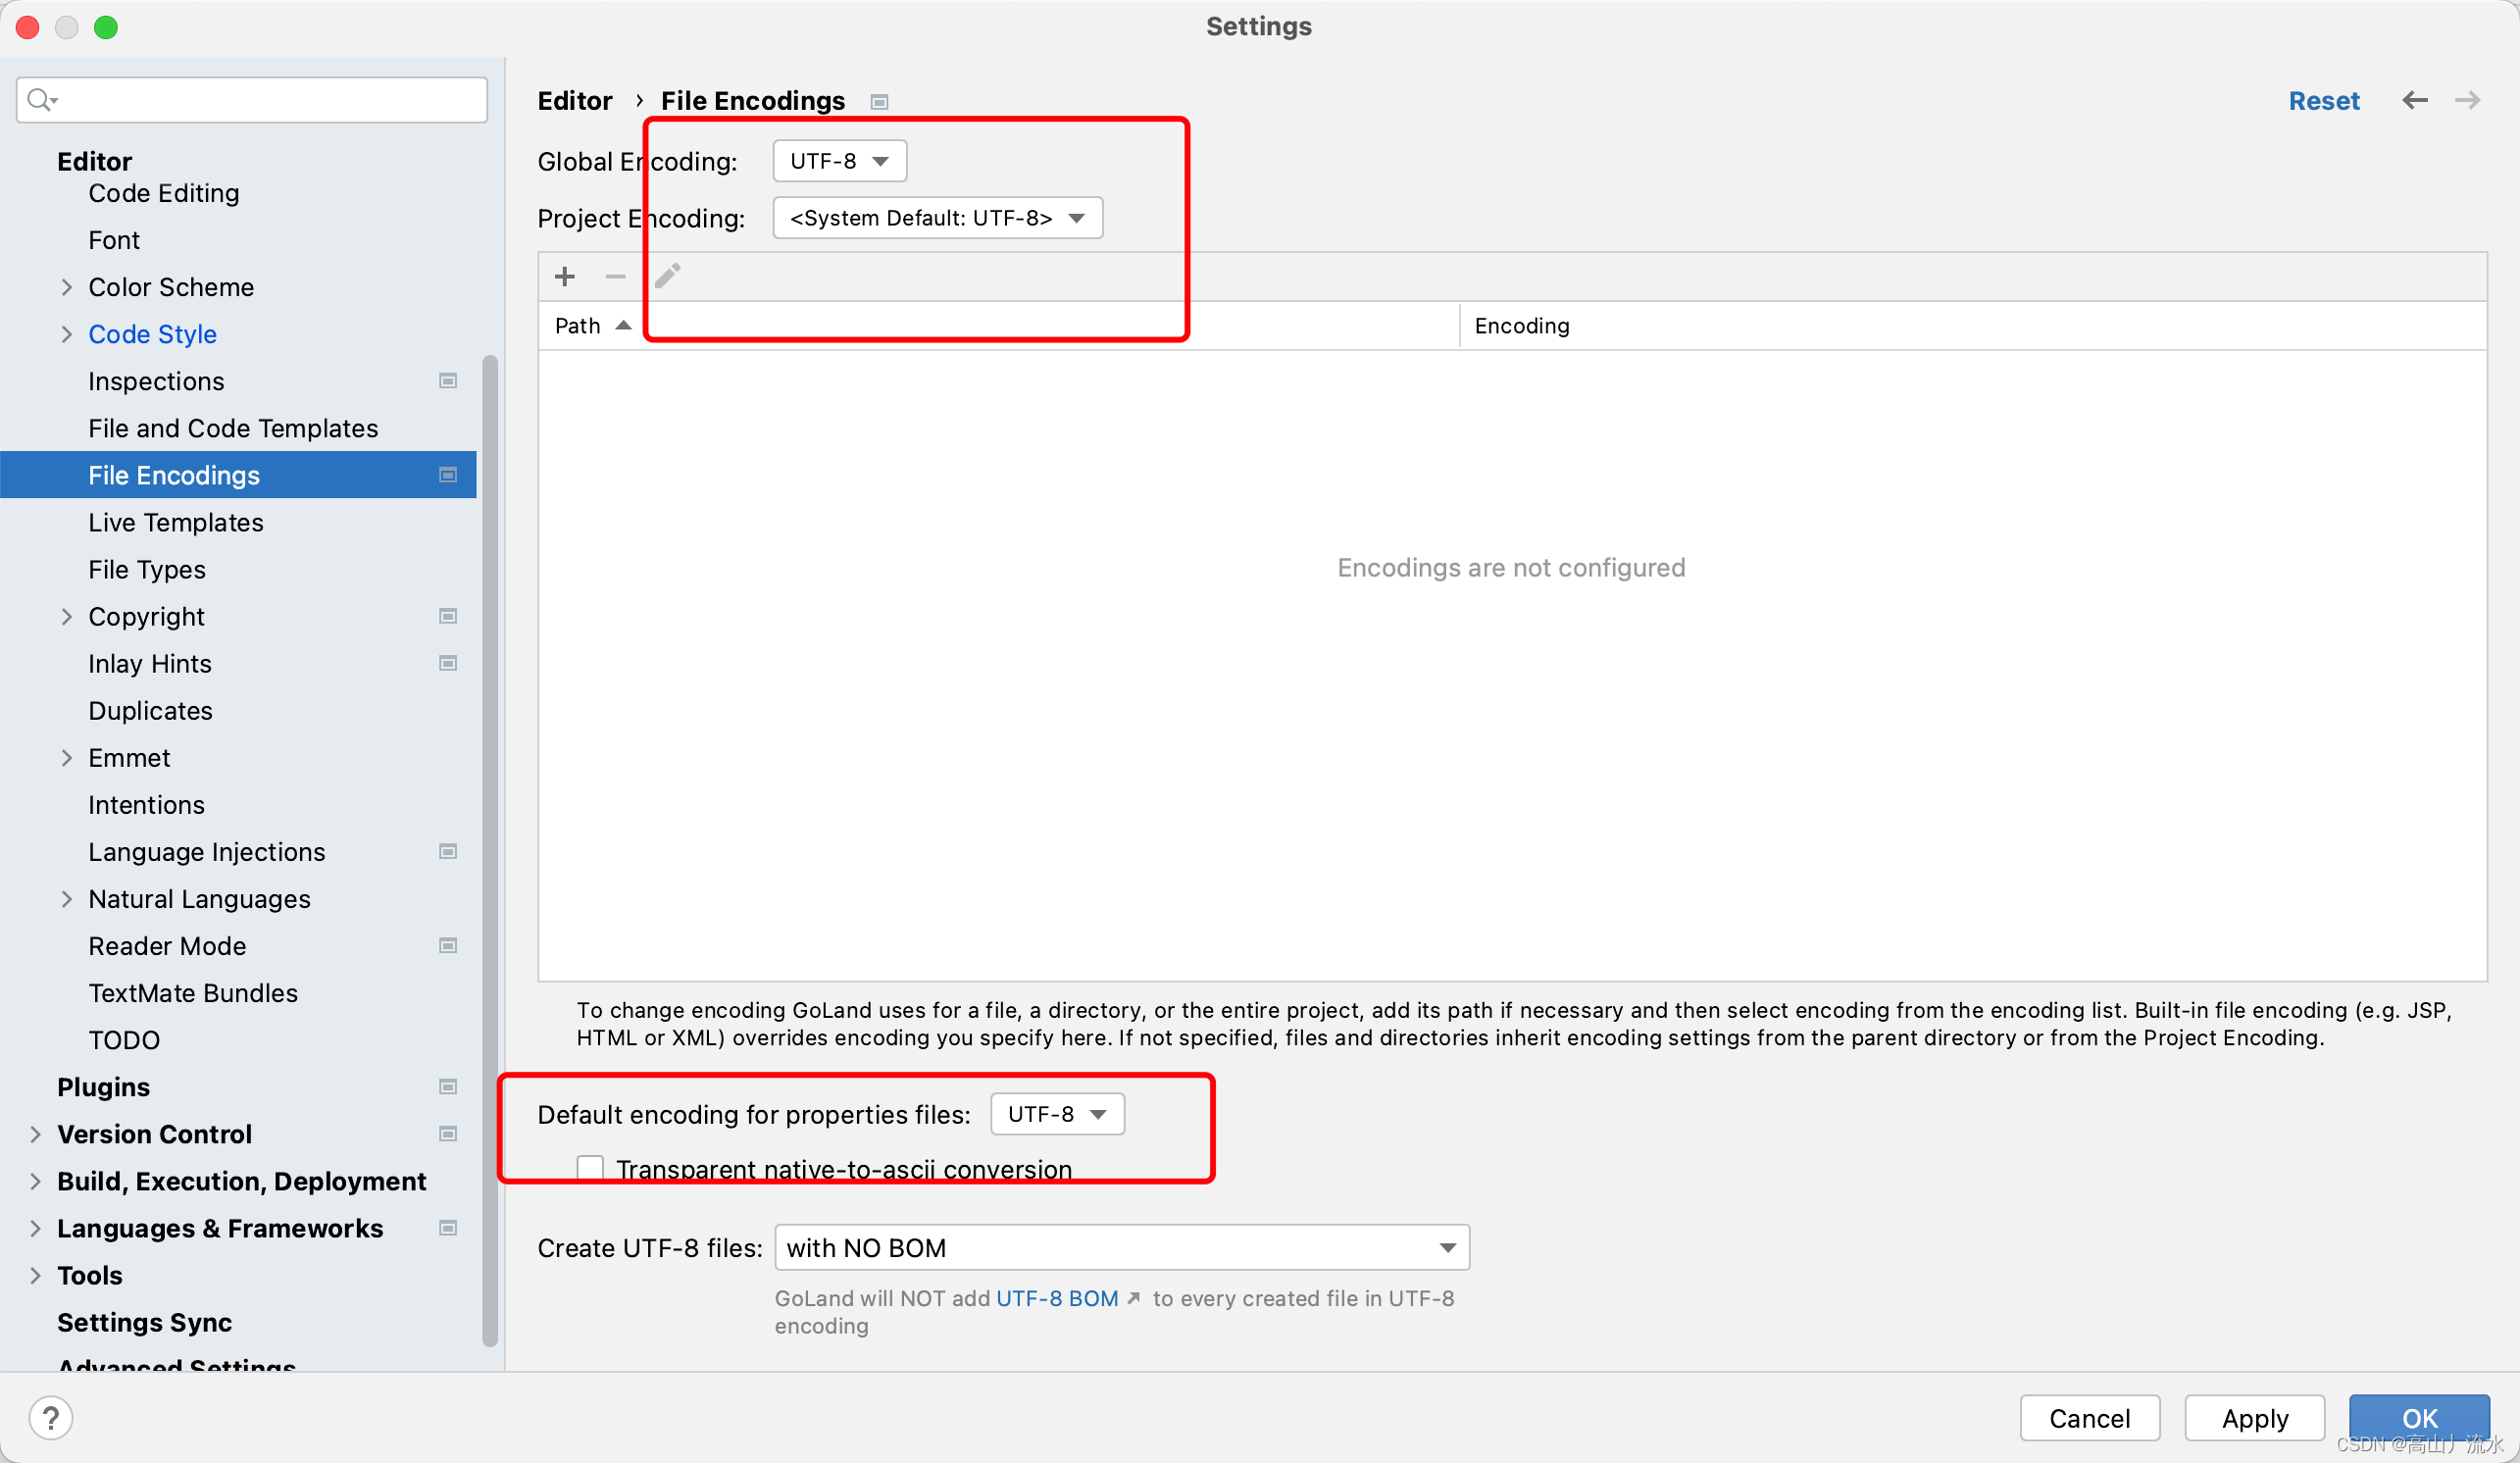Click the forward navigation arrow
2520x1463 pixels.
(2467, 100)
